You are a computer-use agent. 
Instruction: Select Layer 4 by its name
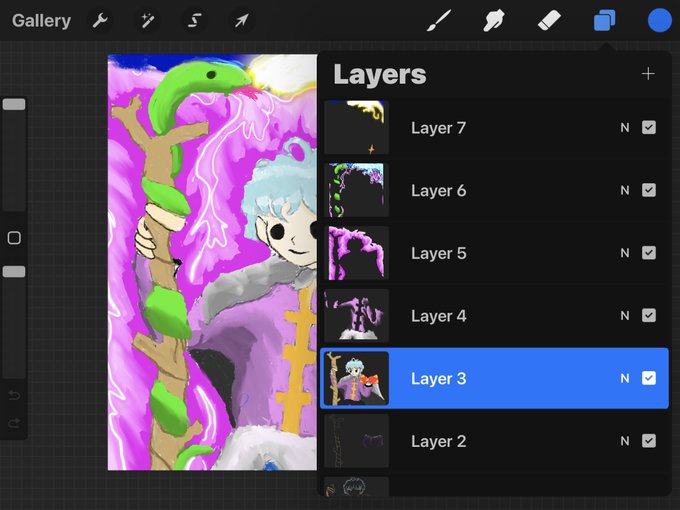click(x=438, y=316)
